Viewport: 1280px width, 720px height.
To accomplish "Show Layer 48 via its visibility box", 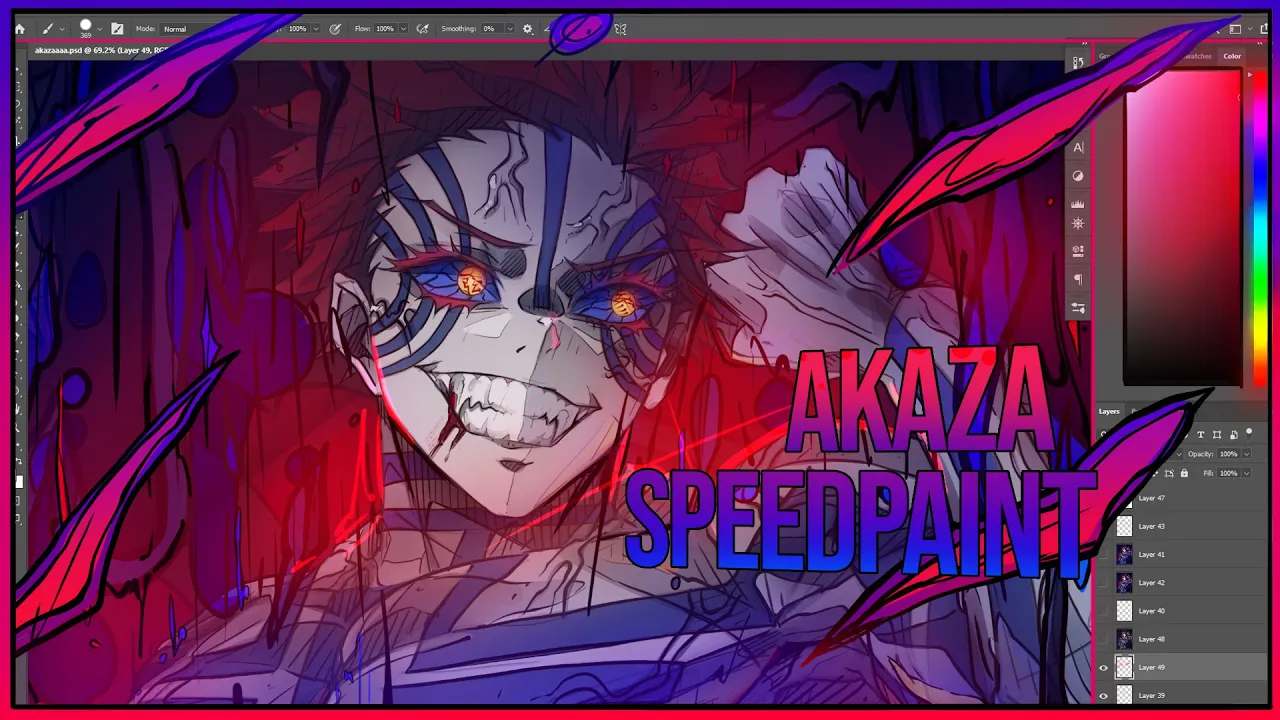I will [x=1104, y=638].
